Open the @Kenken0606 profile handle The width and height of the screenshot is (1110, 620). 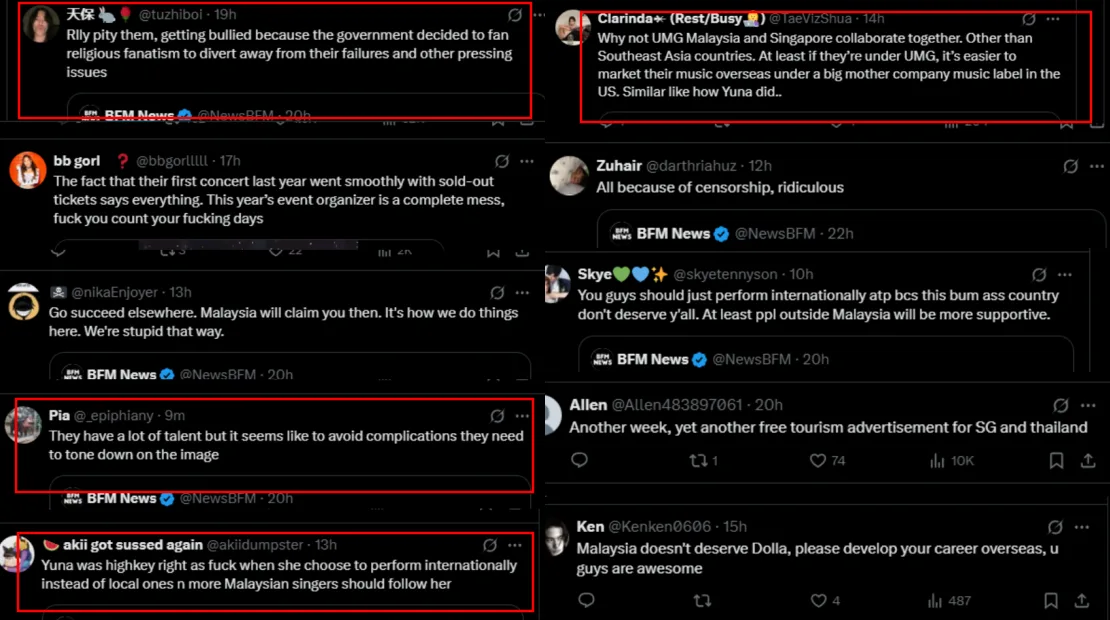(x=660, y=527)
